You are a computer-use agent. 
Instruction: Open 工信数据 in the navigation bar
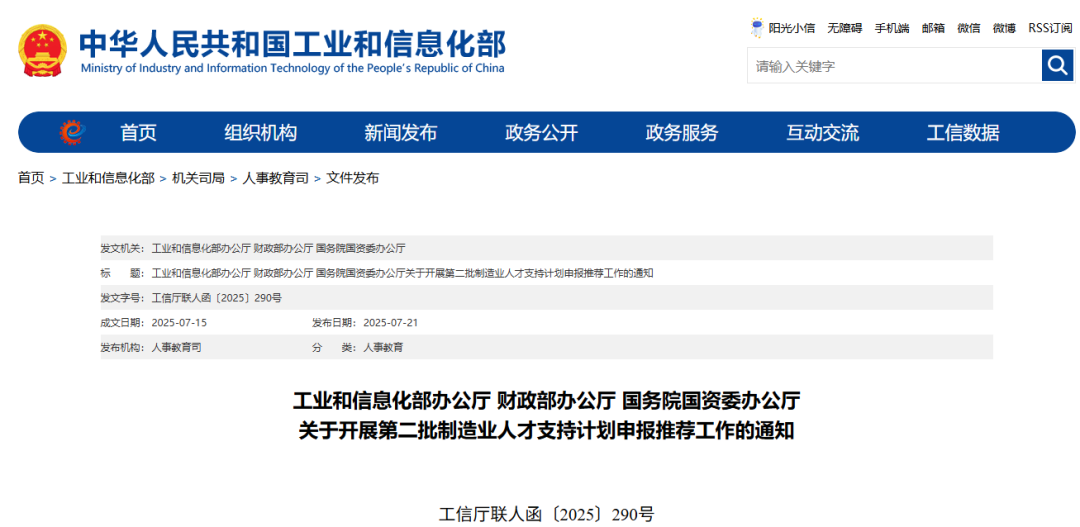click(963, 132)
